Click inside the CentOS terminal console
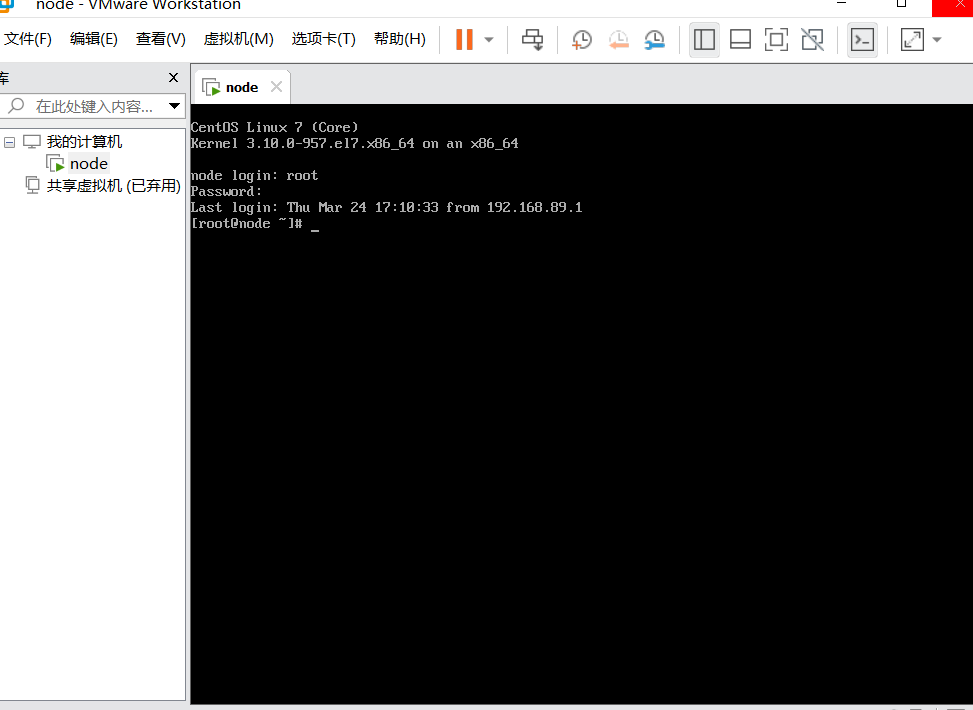Image resolution: width=973 pixels, height=710 pixels. click(581, 403)
